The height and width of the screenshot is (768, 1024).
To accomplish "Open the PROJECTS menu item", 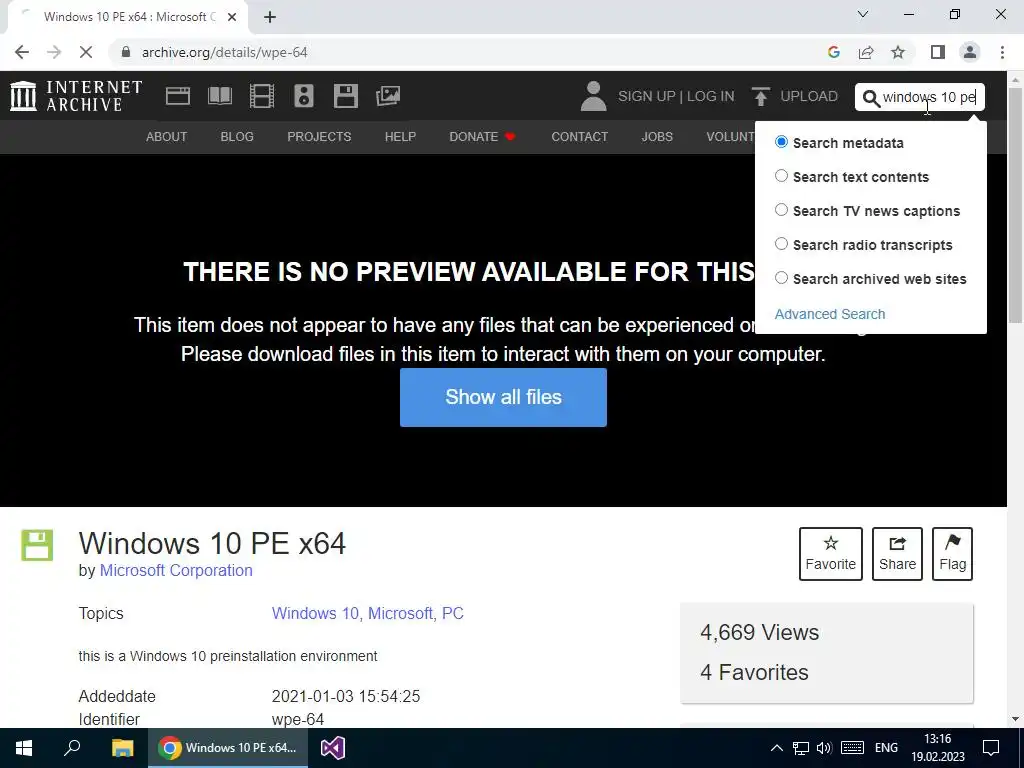I will (x=319, y=136).
